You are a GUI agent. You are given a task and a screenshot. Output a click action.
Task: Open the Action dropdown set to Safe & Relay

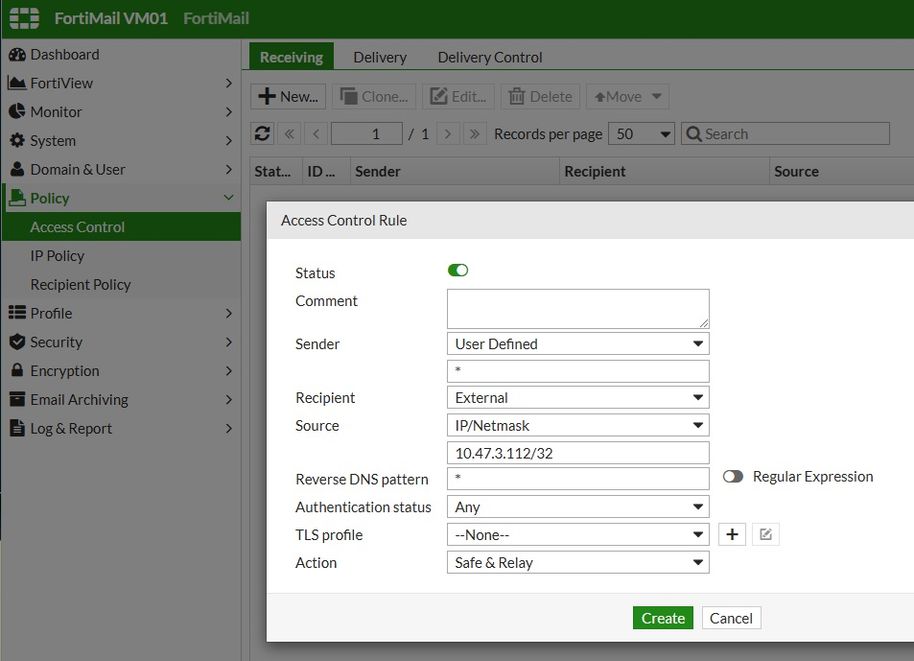coord(578,563)
